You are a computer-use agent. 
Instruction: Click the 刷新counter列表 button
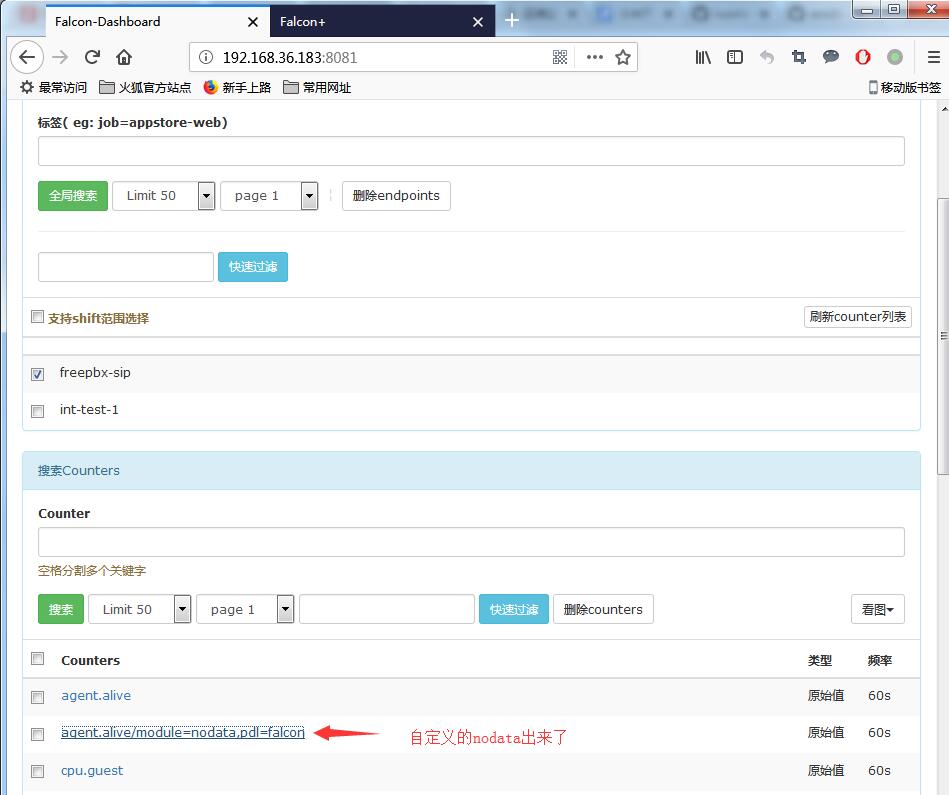point(857,317)
